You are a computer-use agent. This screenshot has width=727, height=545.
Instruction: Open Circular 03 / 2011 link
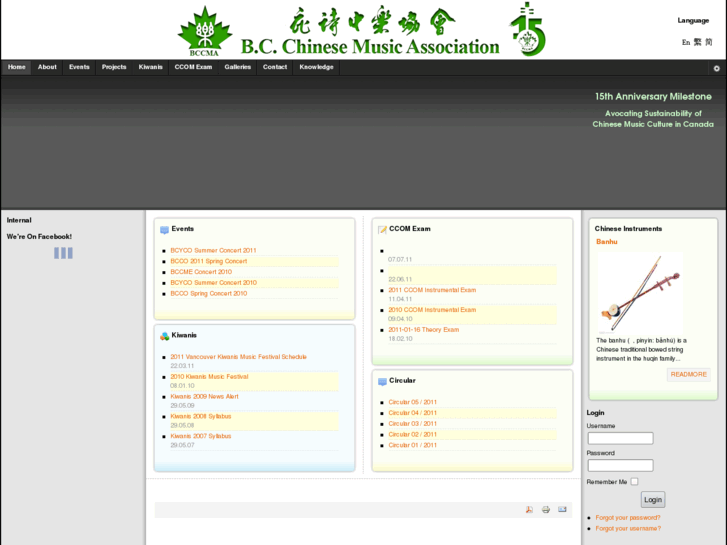[x=413, y=423]
